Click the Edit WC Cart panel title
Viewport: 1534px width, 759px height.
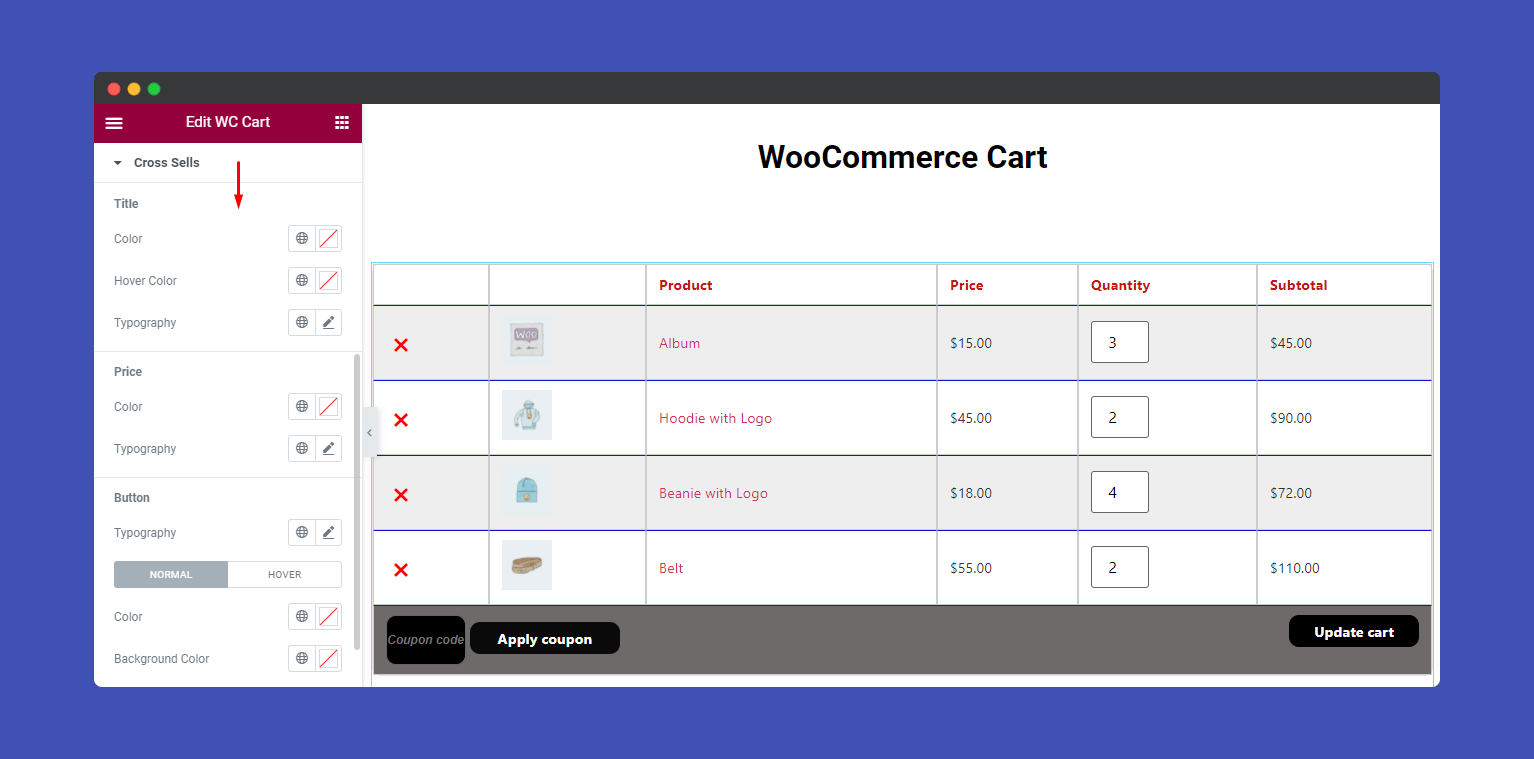pos(228,122)
